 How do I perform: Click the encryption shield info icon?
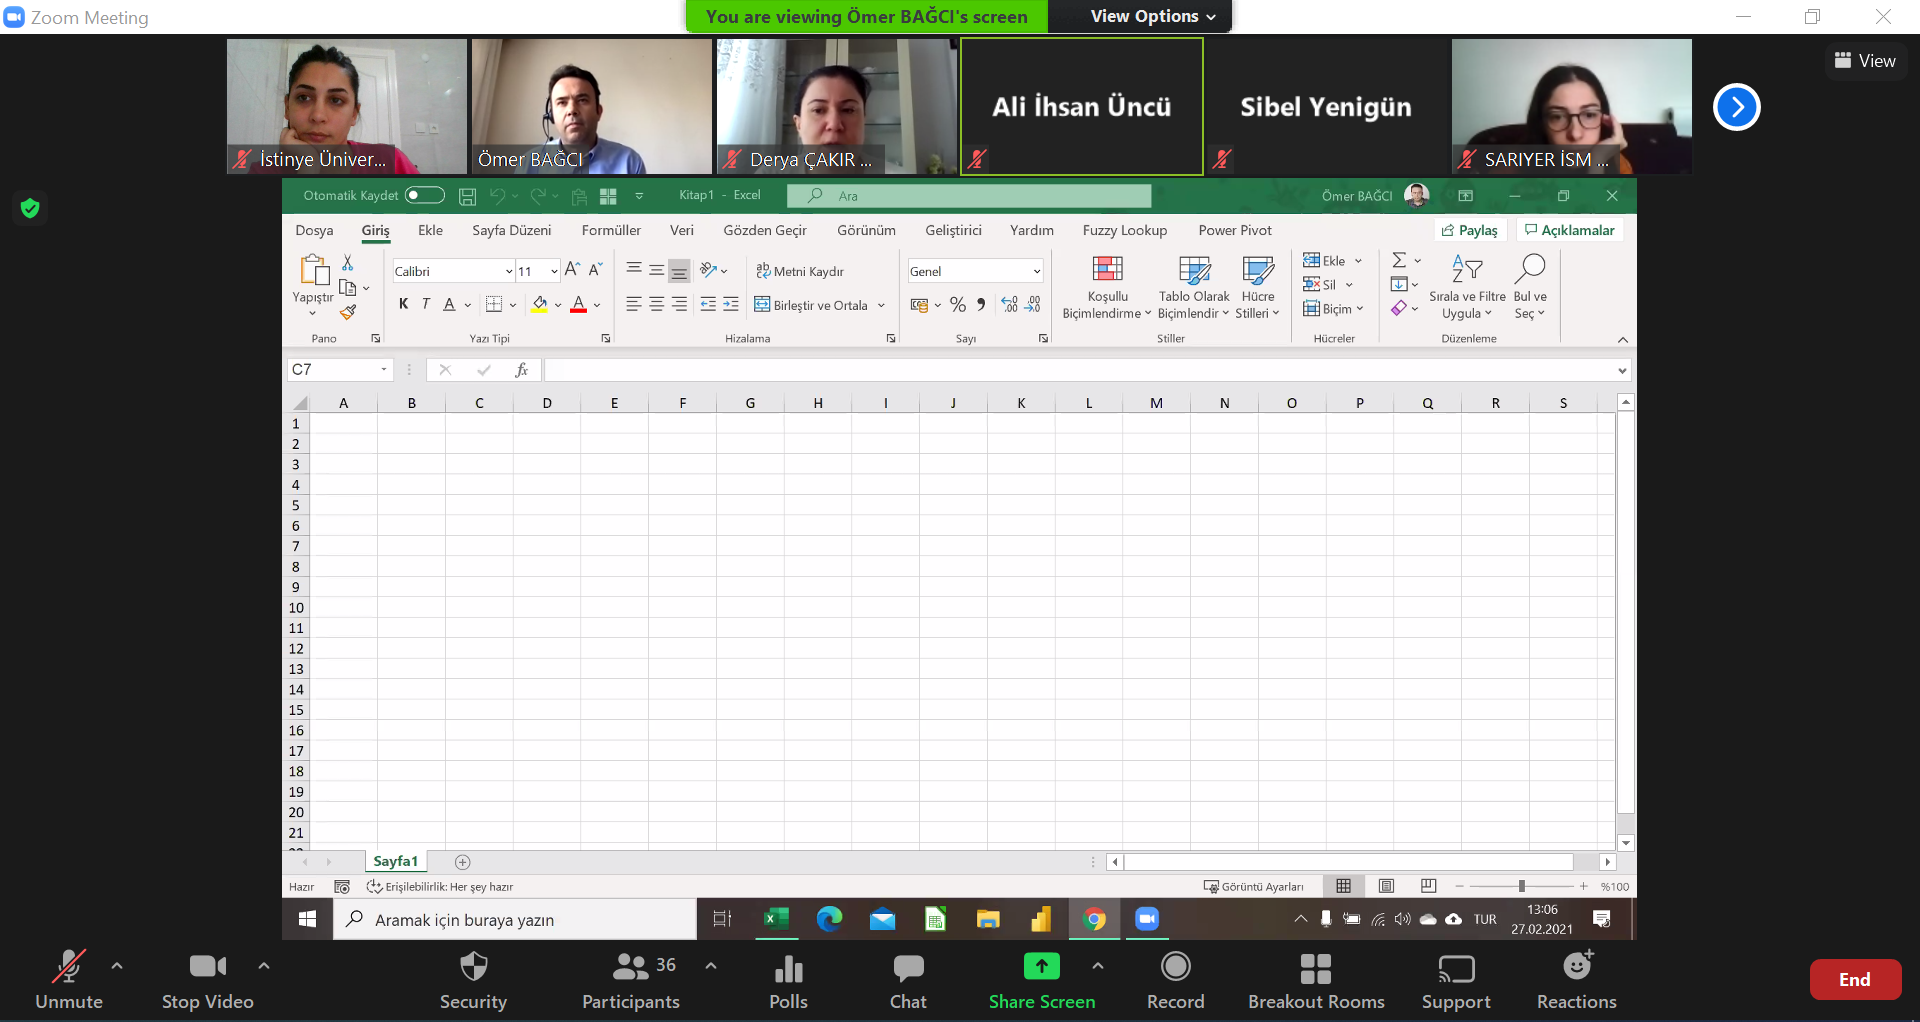click(30, 208)
